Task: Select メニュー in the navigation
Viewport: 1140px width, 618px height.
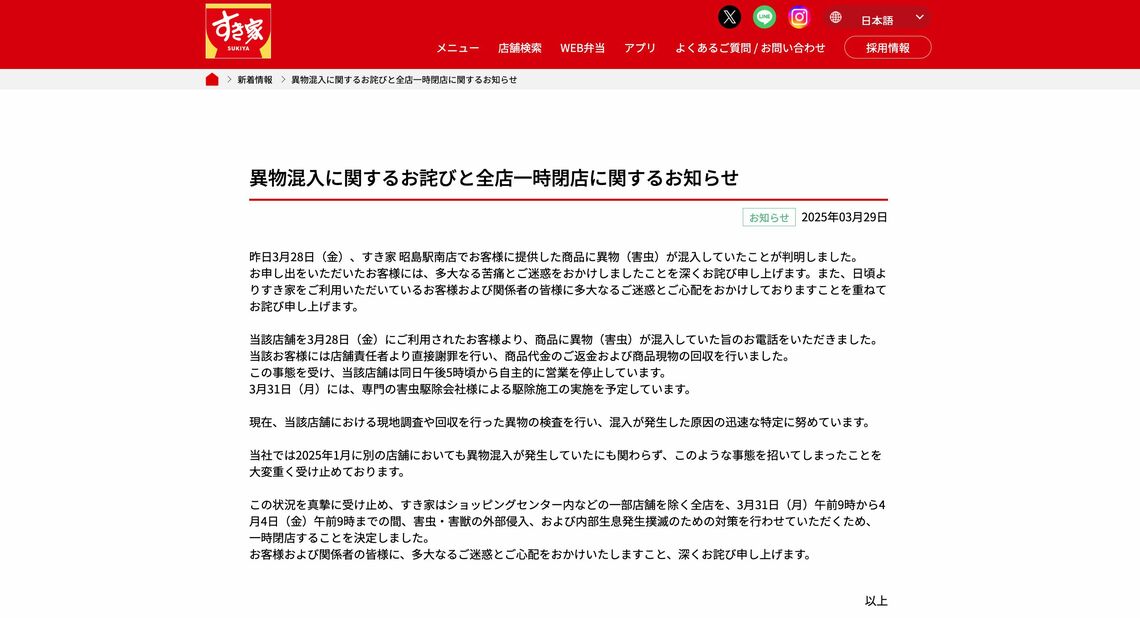Action: tap(455, 47)
